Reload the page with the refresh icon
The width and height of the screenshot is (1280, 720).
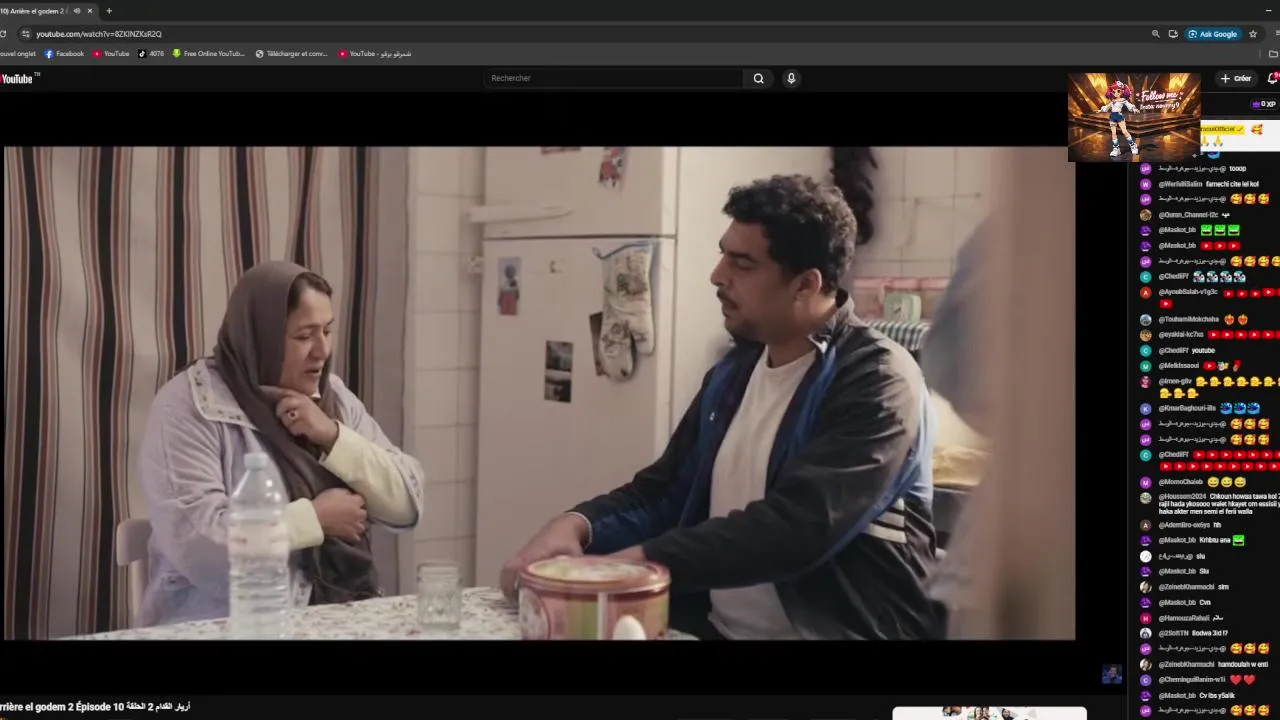[x=3, y=34]
